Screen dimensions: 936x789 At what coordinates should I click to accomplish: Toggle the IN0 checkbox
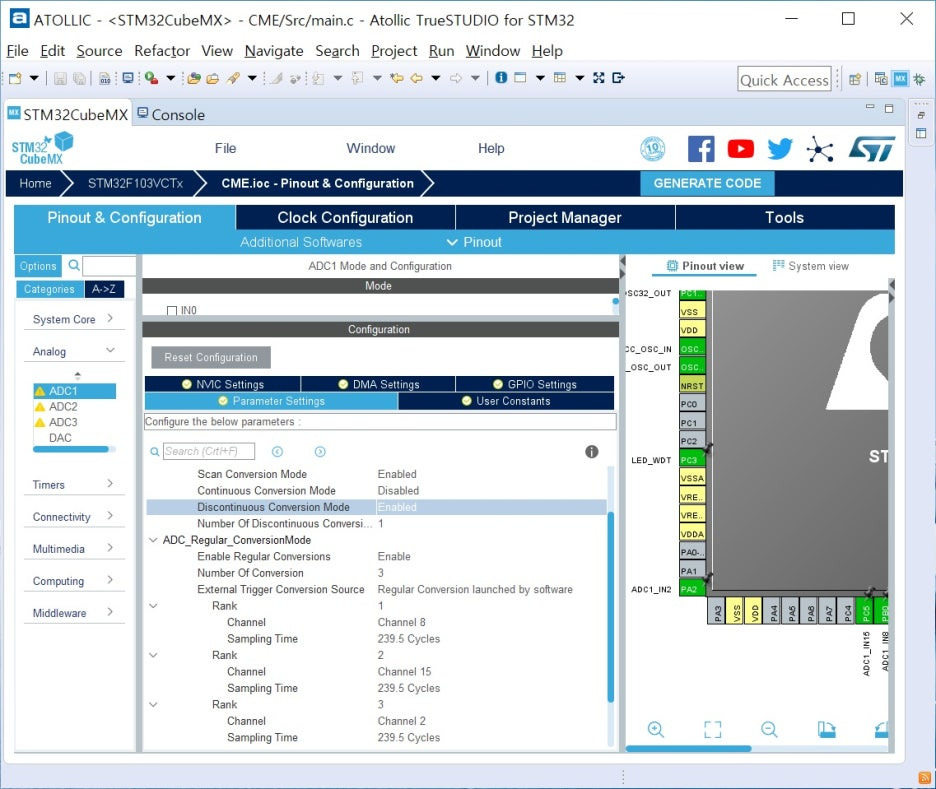[x=172, y=310]
